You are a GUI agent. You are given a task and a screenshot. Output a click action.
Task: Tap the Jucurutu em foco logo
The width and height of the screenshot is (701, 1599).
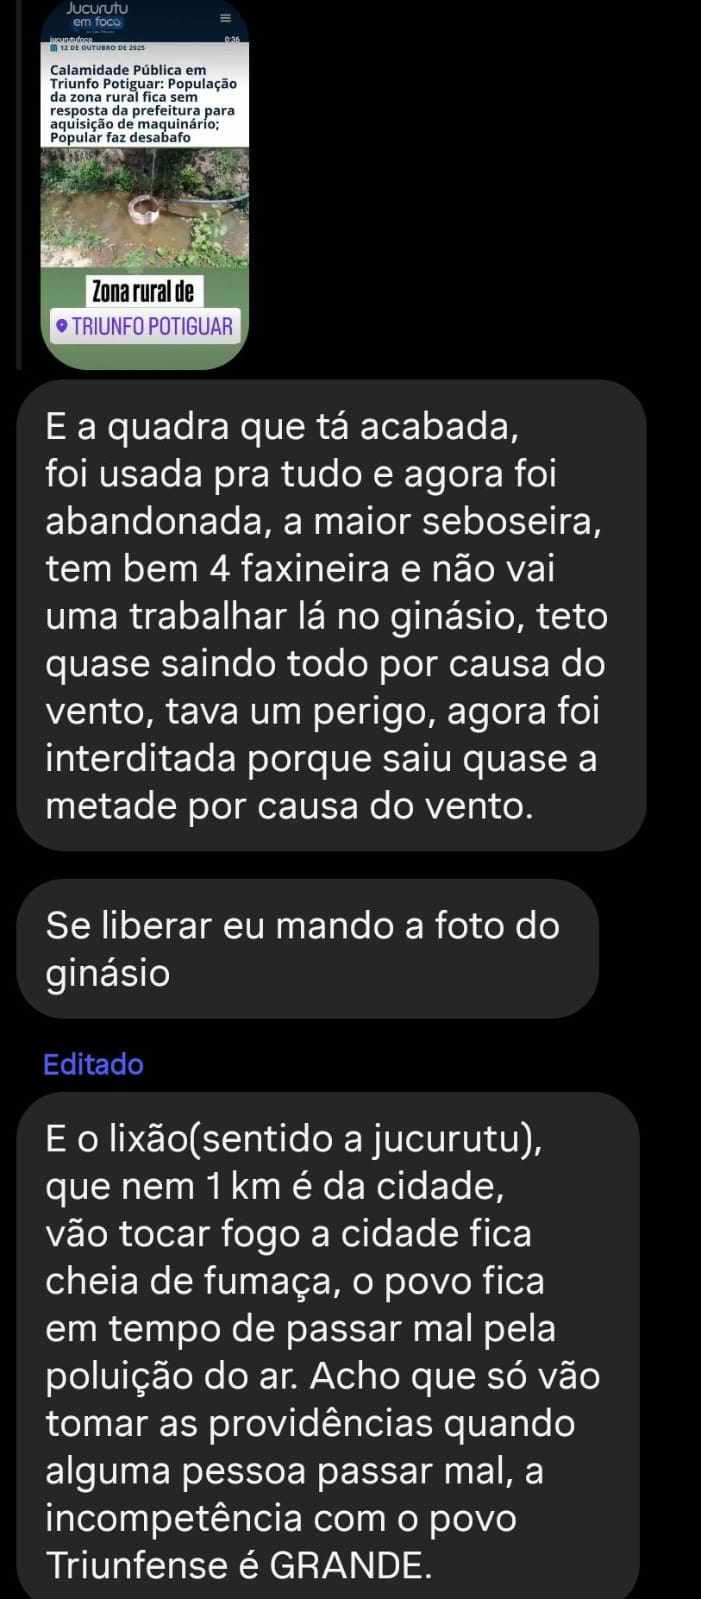coord(96,14)
